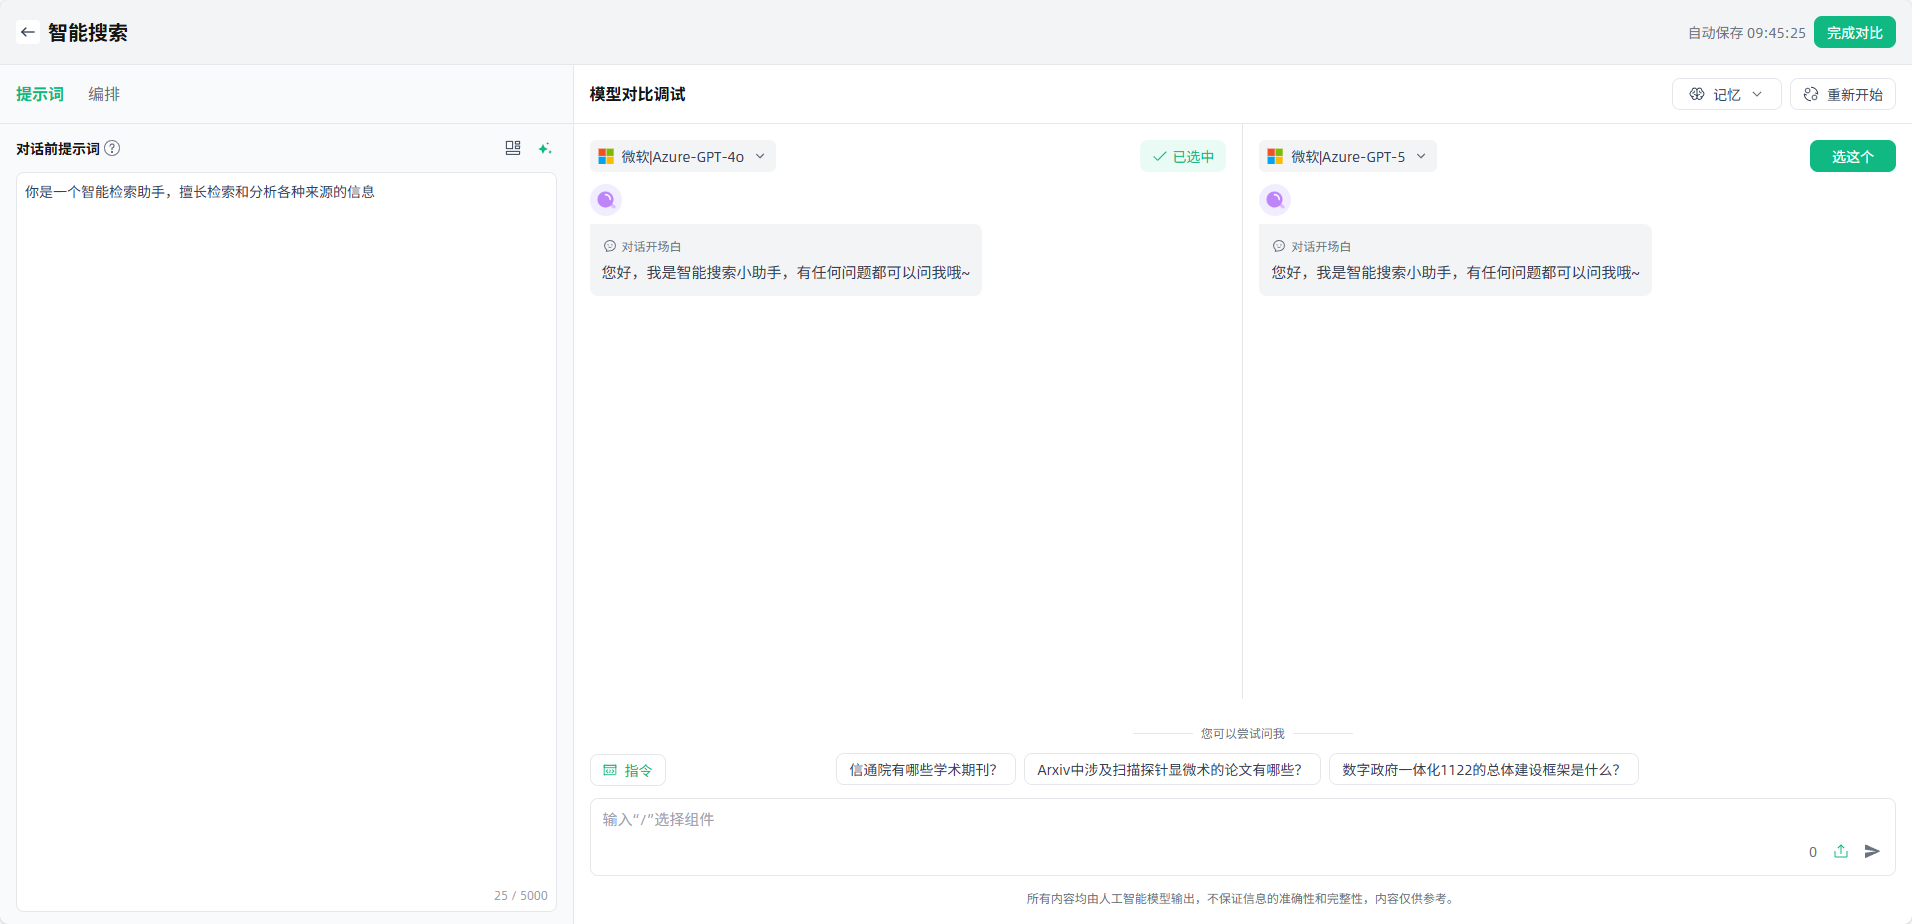Click the AI optimize prompt sparkle icon
The image size is (1912, 924).
[x=544, y=148]
